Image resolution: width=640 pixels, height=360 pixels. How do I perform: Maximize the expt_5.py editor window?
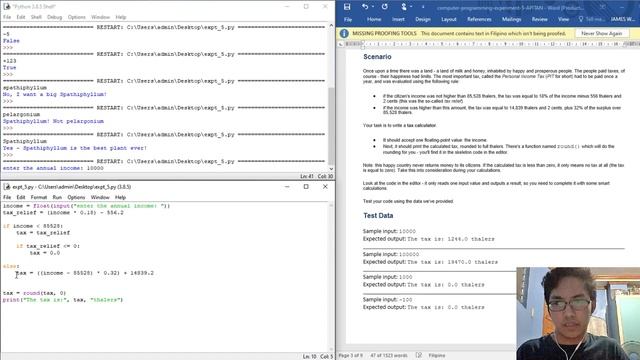(x=306, y=187)
